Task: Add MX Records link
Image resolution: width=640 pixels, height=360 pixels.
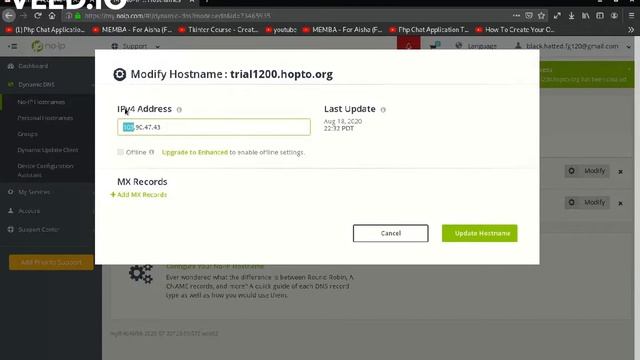Action: click(x=139, y=195)
